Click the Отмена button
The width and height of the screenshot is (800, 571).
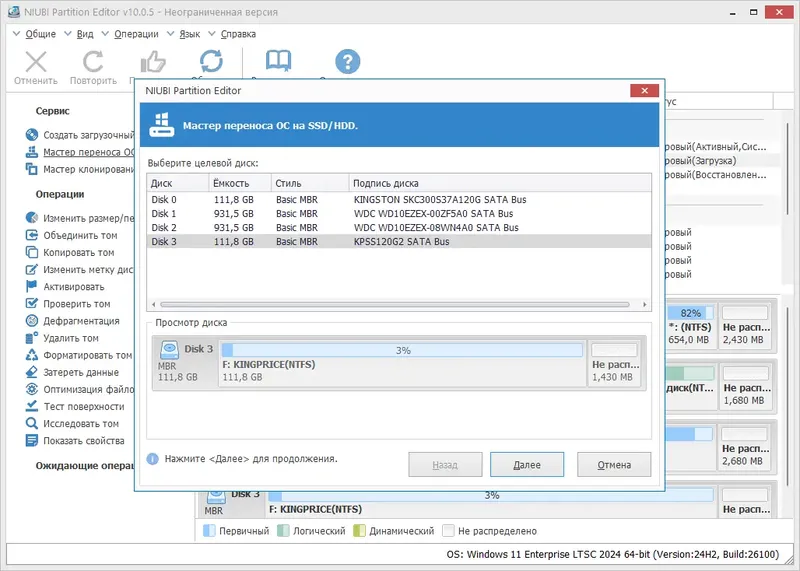pos(614,464)
